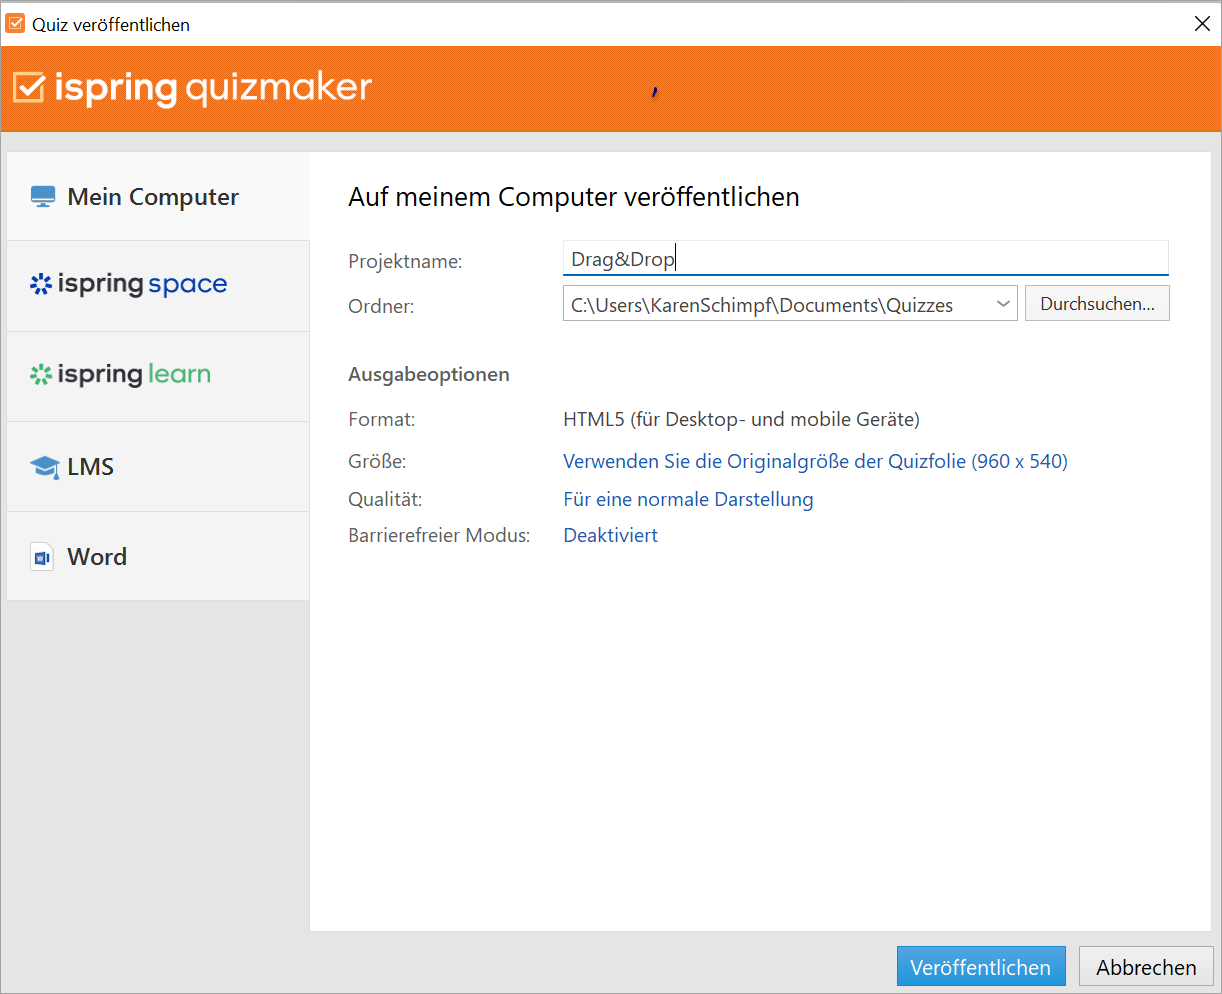The width and height of the screenshot is (1222, 994).
Task: Open the Größe original size link
Action: tap(815, 461)
